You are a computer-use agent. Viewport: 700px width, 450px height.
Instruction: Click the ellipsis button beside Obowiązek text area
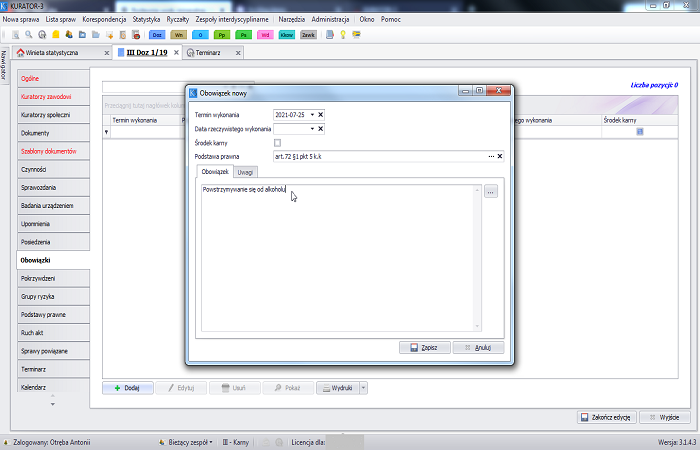click(491, 192)
